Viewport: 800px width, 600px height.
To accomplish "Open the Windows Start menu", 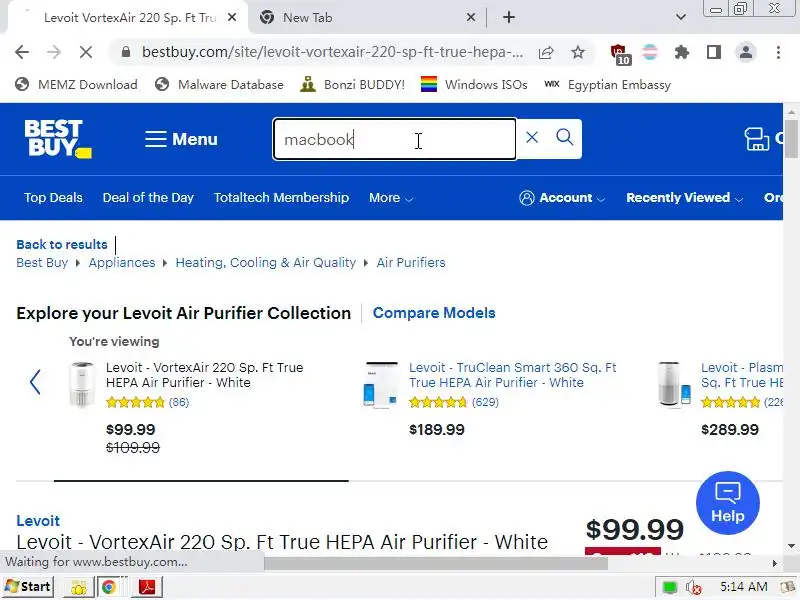I will click(28, 587).
